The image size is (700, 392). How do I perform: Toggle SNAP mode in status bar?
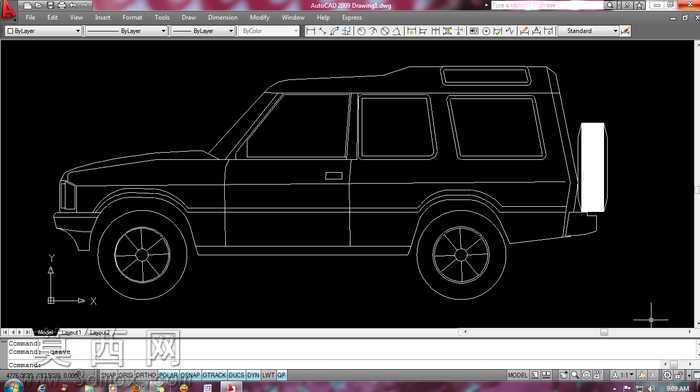[x=108, y=375]
